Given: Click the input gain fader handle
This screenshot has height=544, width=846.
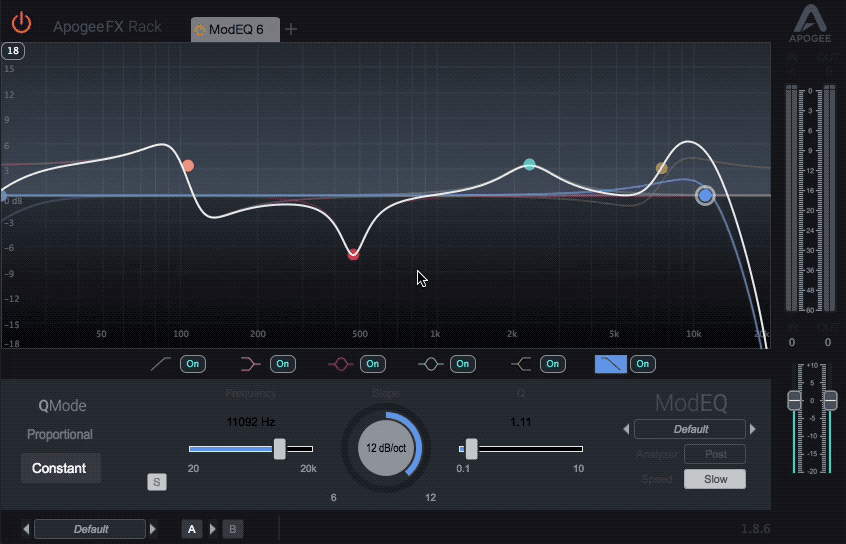Looking at the screenshot, I should (x=794, y=401).
